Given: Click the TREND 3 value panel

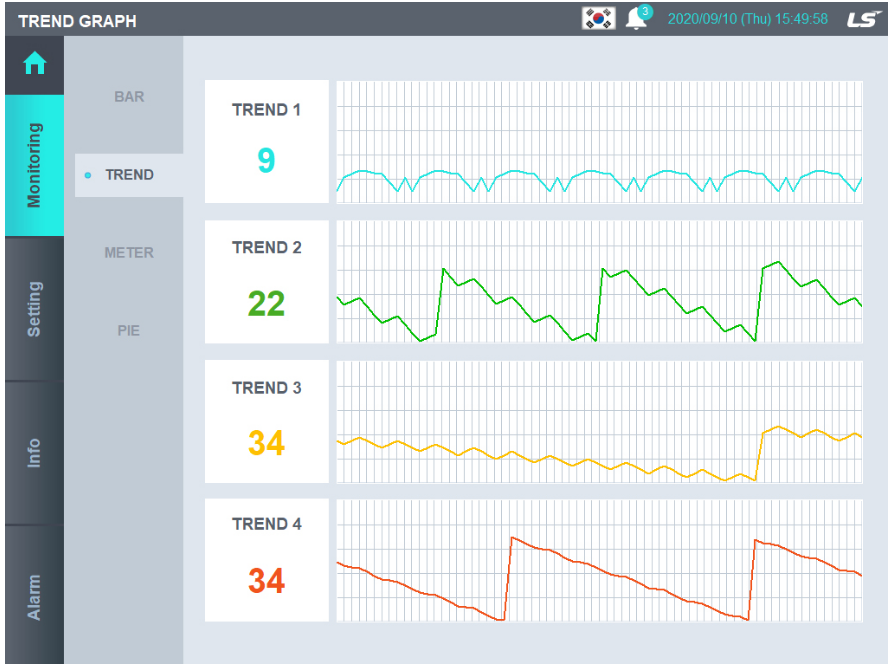Looking at the screenshot, I should (x=267, y=422).
